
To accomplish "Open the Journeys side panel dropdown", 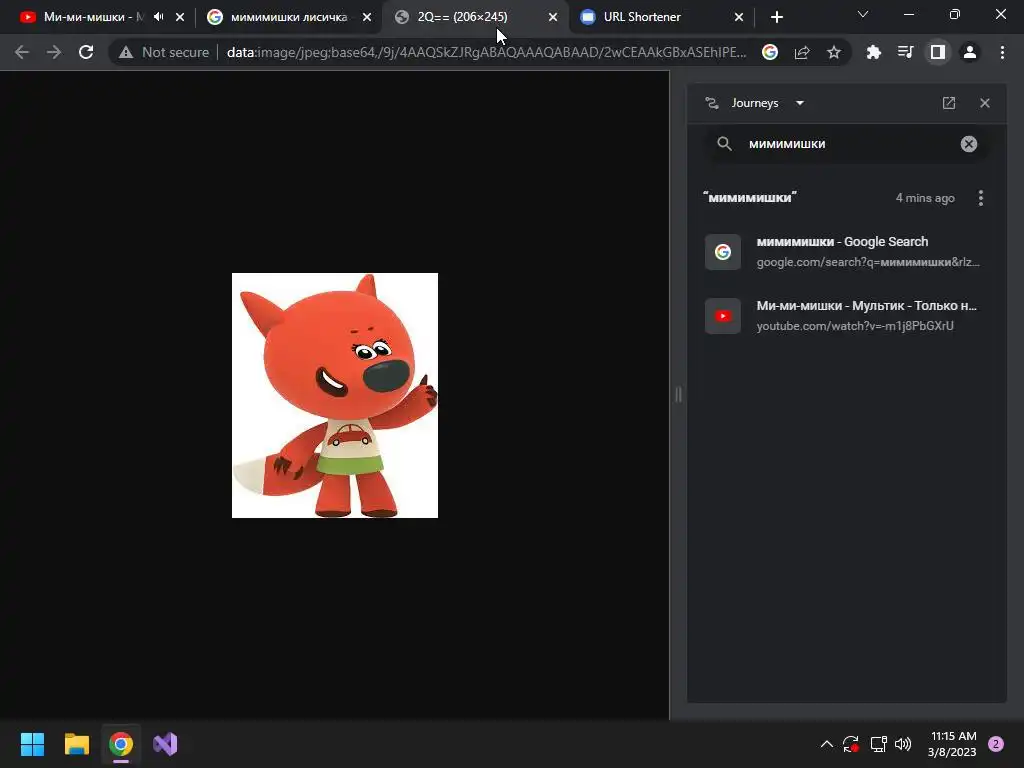I will [799, 103].
